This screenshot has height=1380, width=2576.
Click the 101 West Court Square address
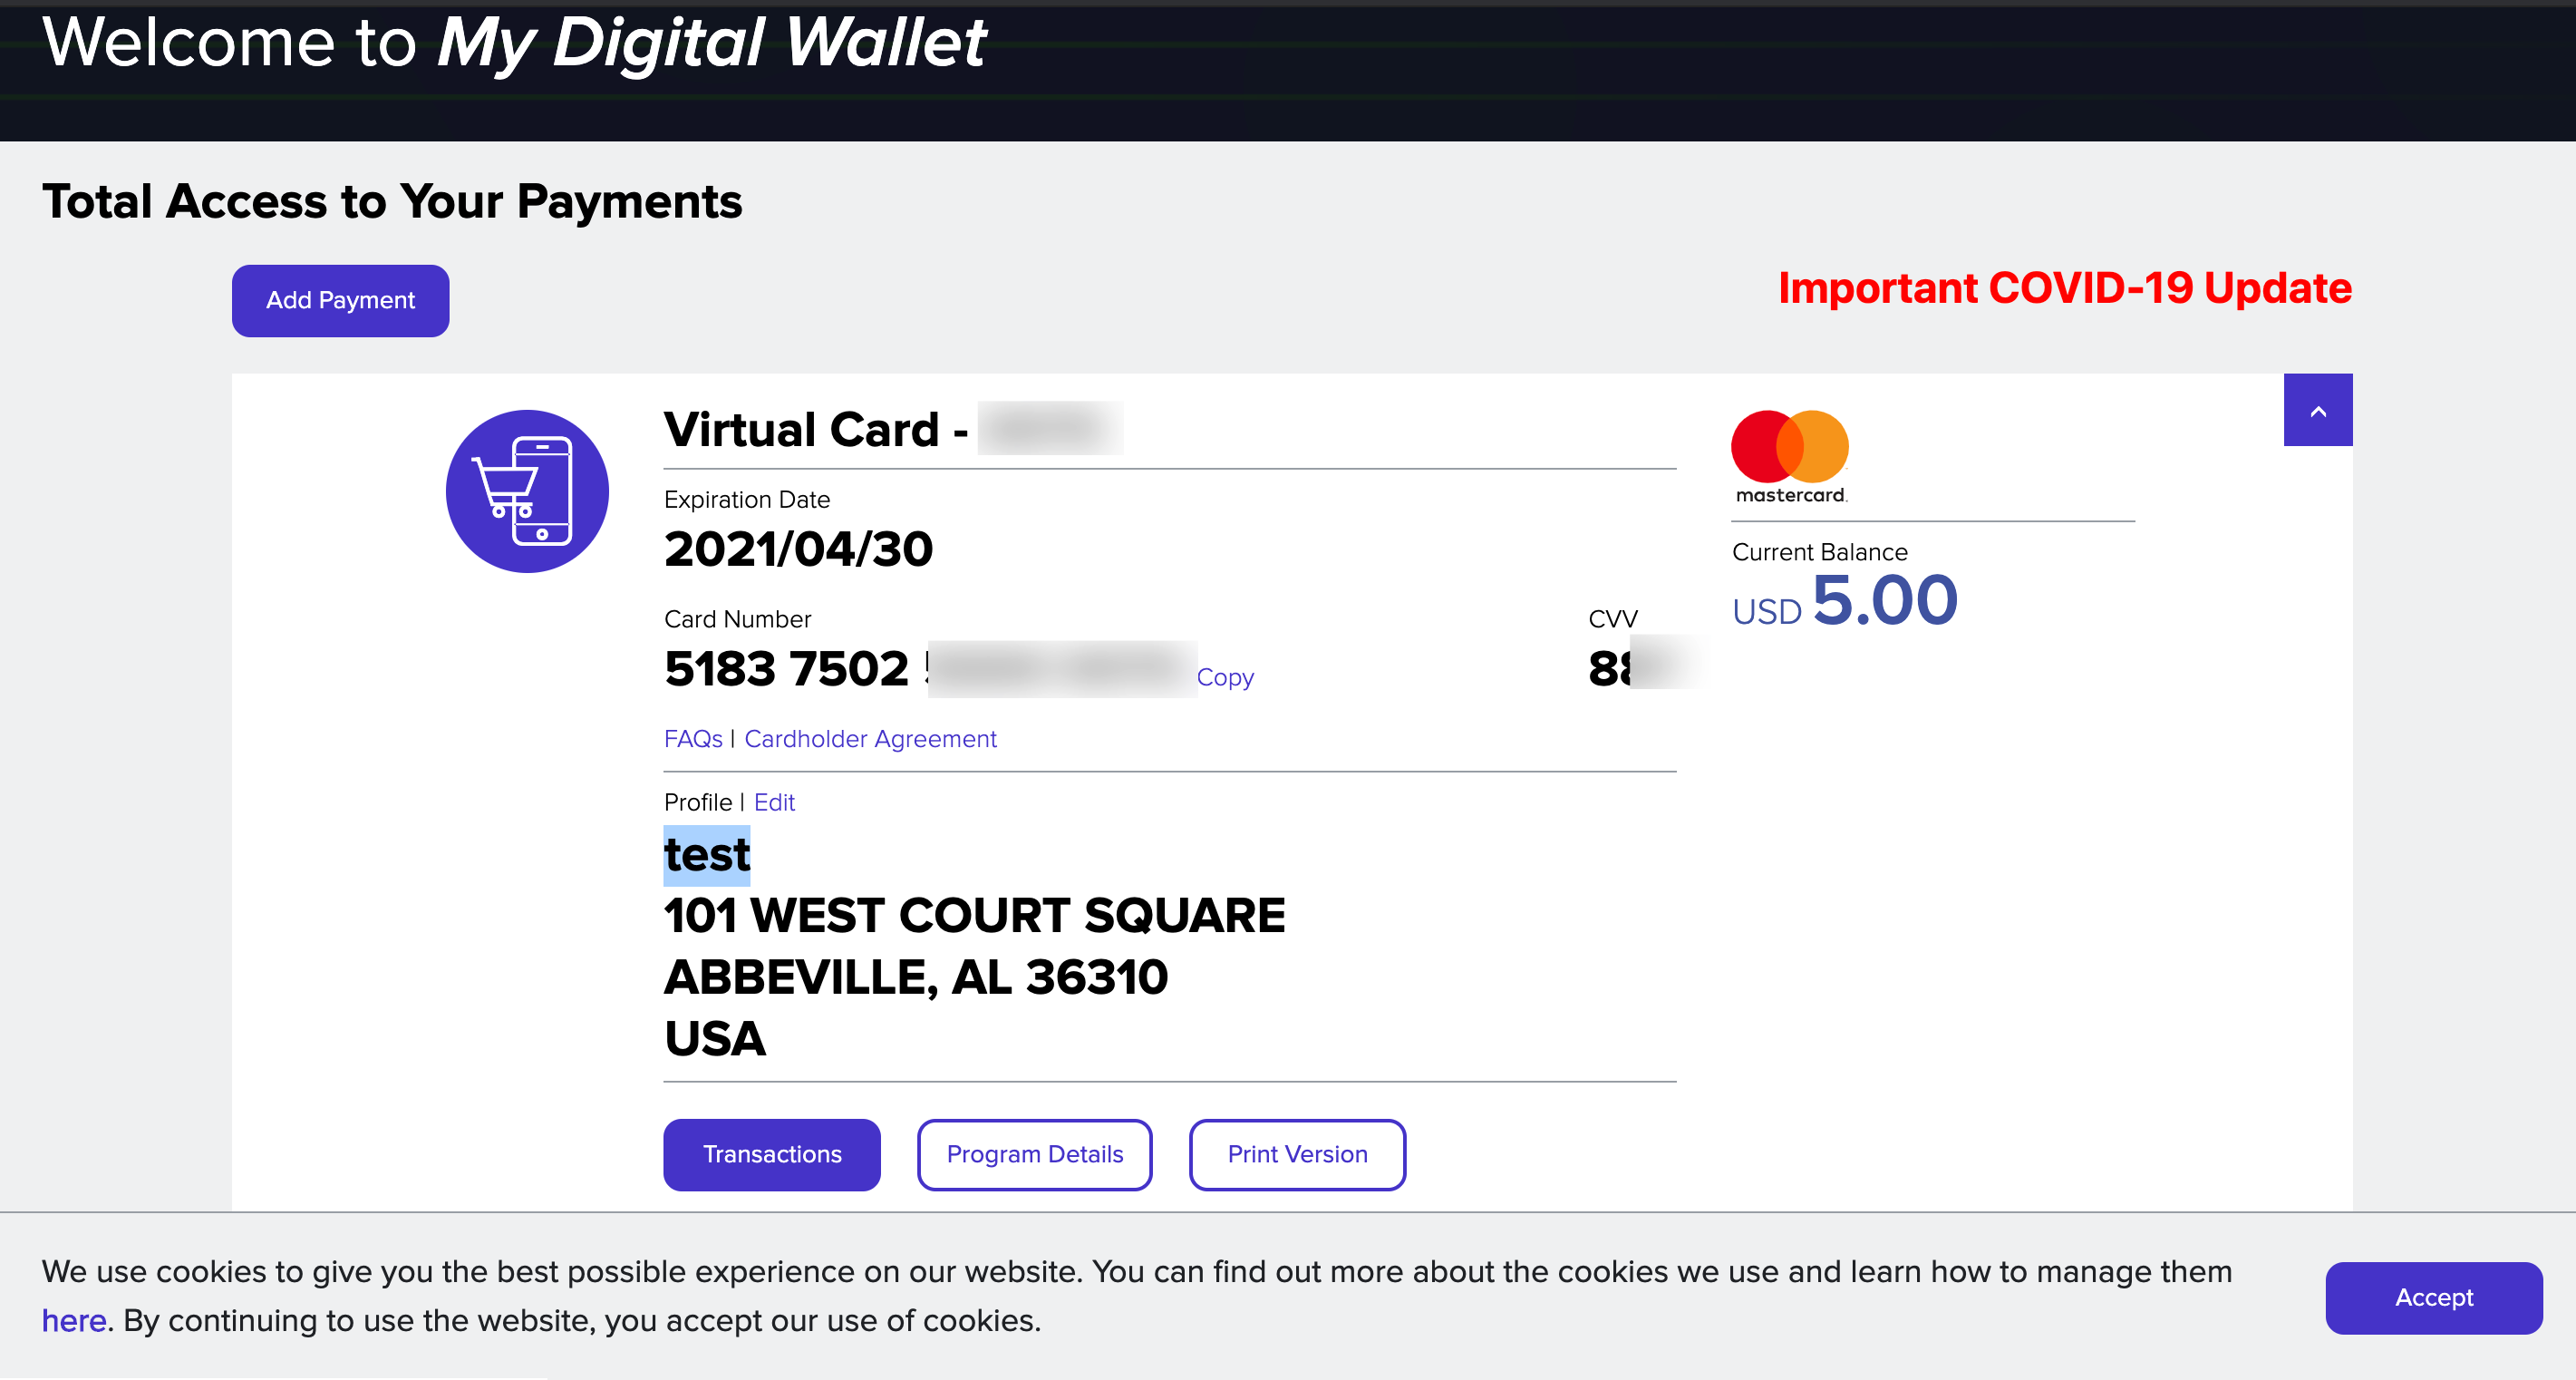[x=974, y=915]
